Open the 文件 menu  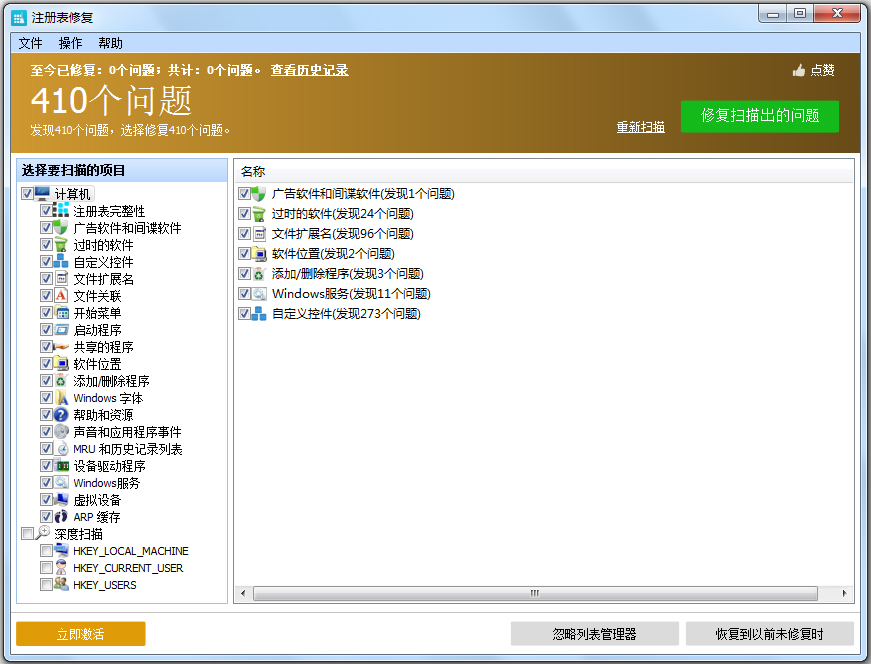coord(29,42)
